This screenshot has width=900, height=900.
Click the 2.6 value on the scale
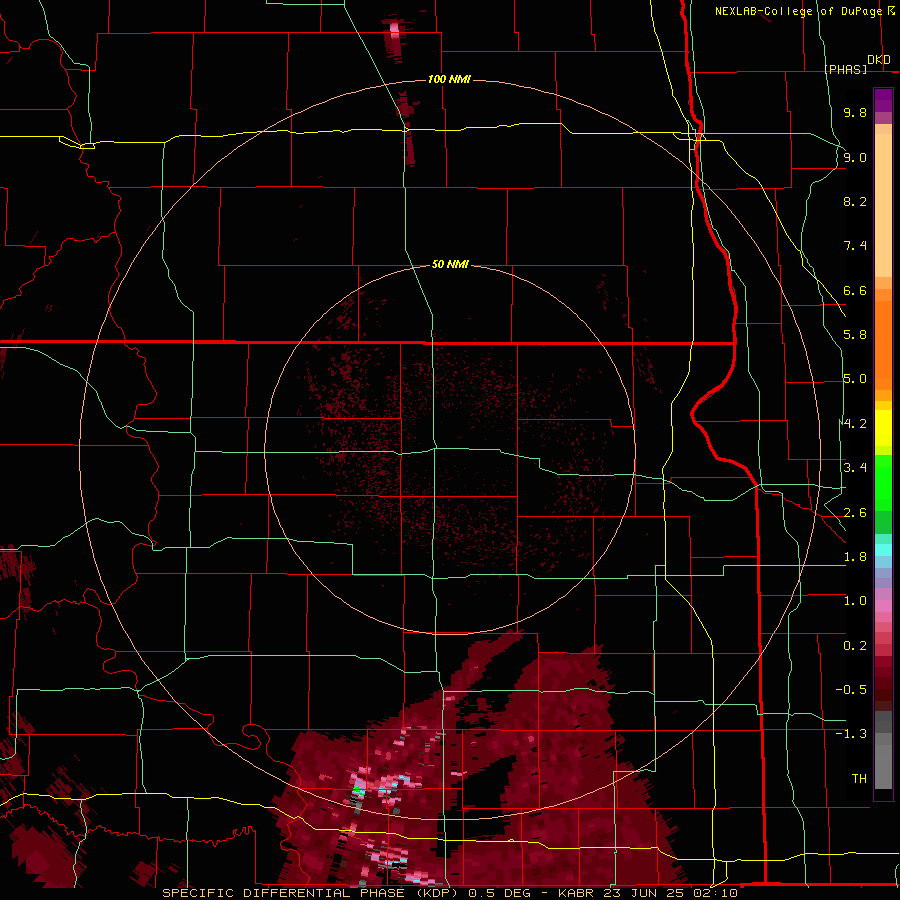855,513
